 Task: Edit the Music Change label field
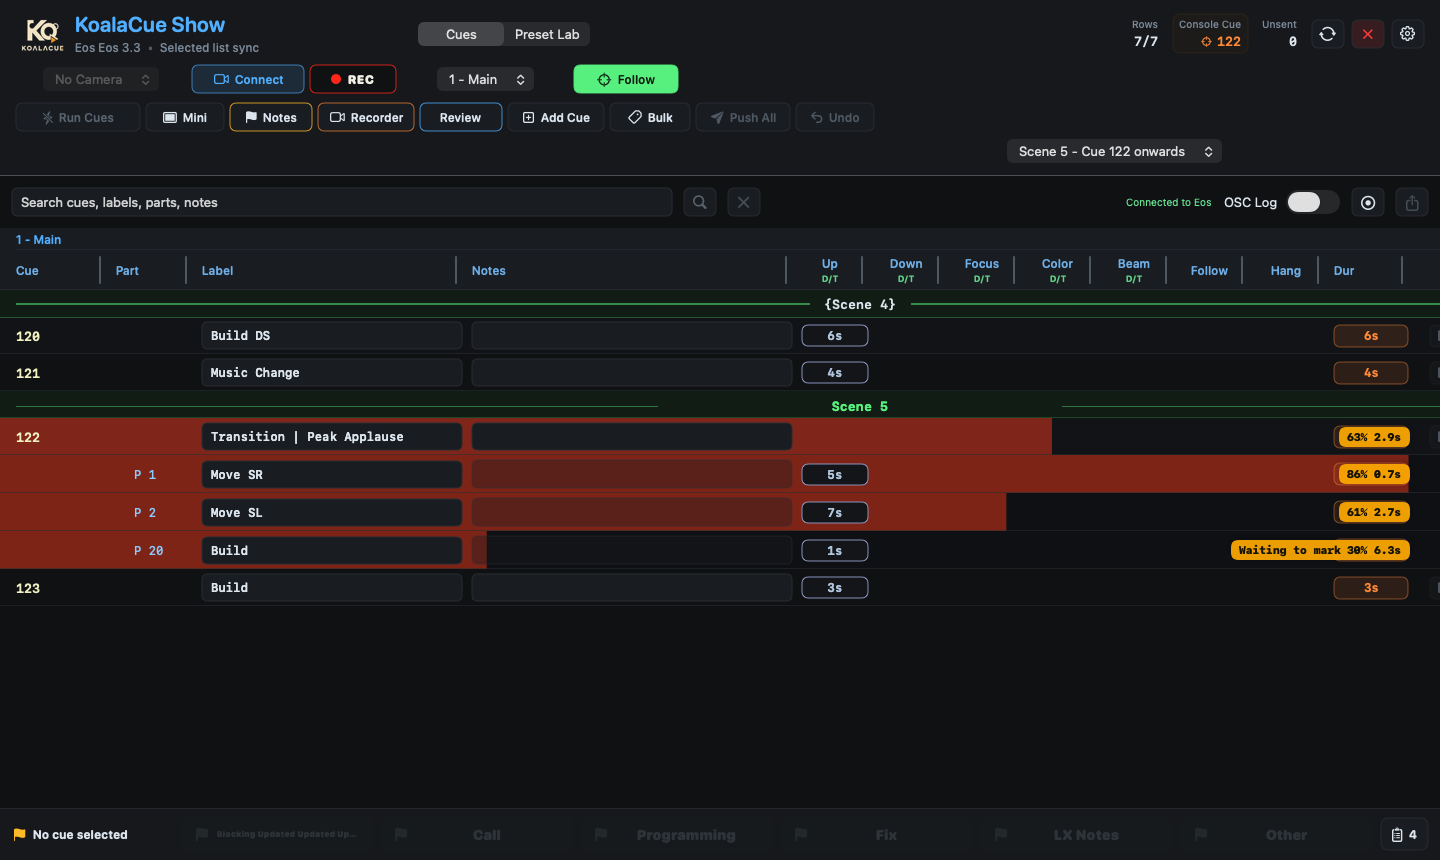click(x=332, y=373)
